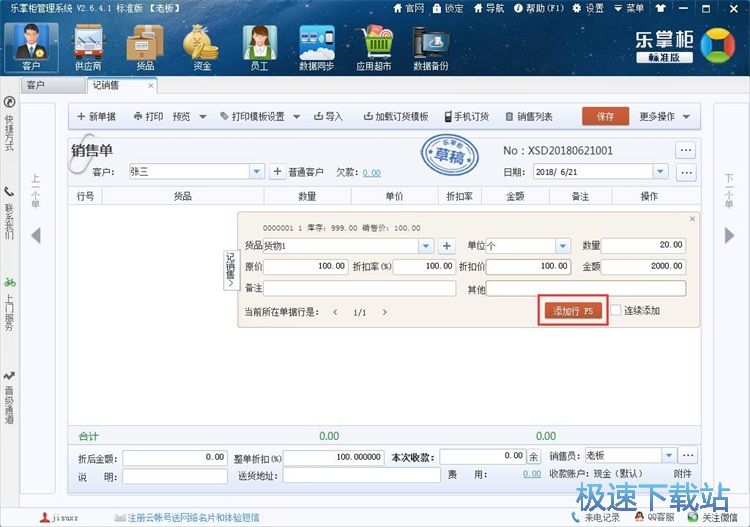
Task: Click the orange 保存 save button
Action: 605,116
